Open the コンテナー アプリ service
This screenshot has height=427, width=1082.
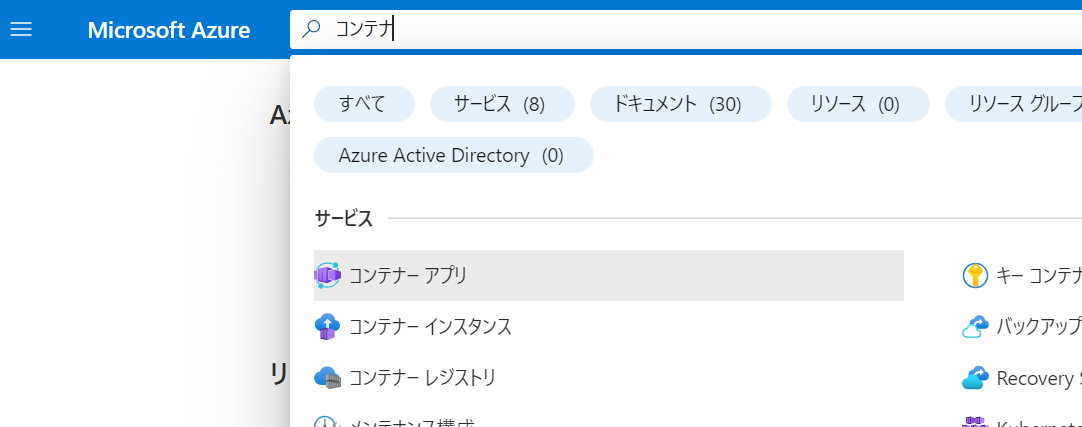(x=409, y=275)
